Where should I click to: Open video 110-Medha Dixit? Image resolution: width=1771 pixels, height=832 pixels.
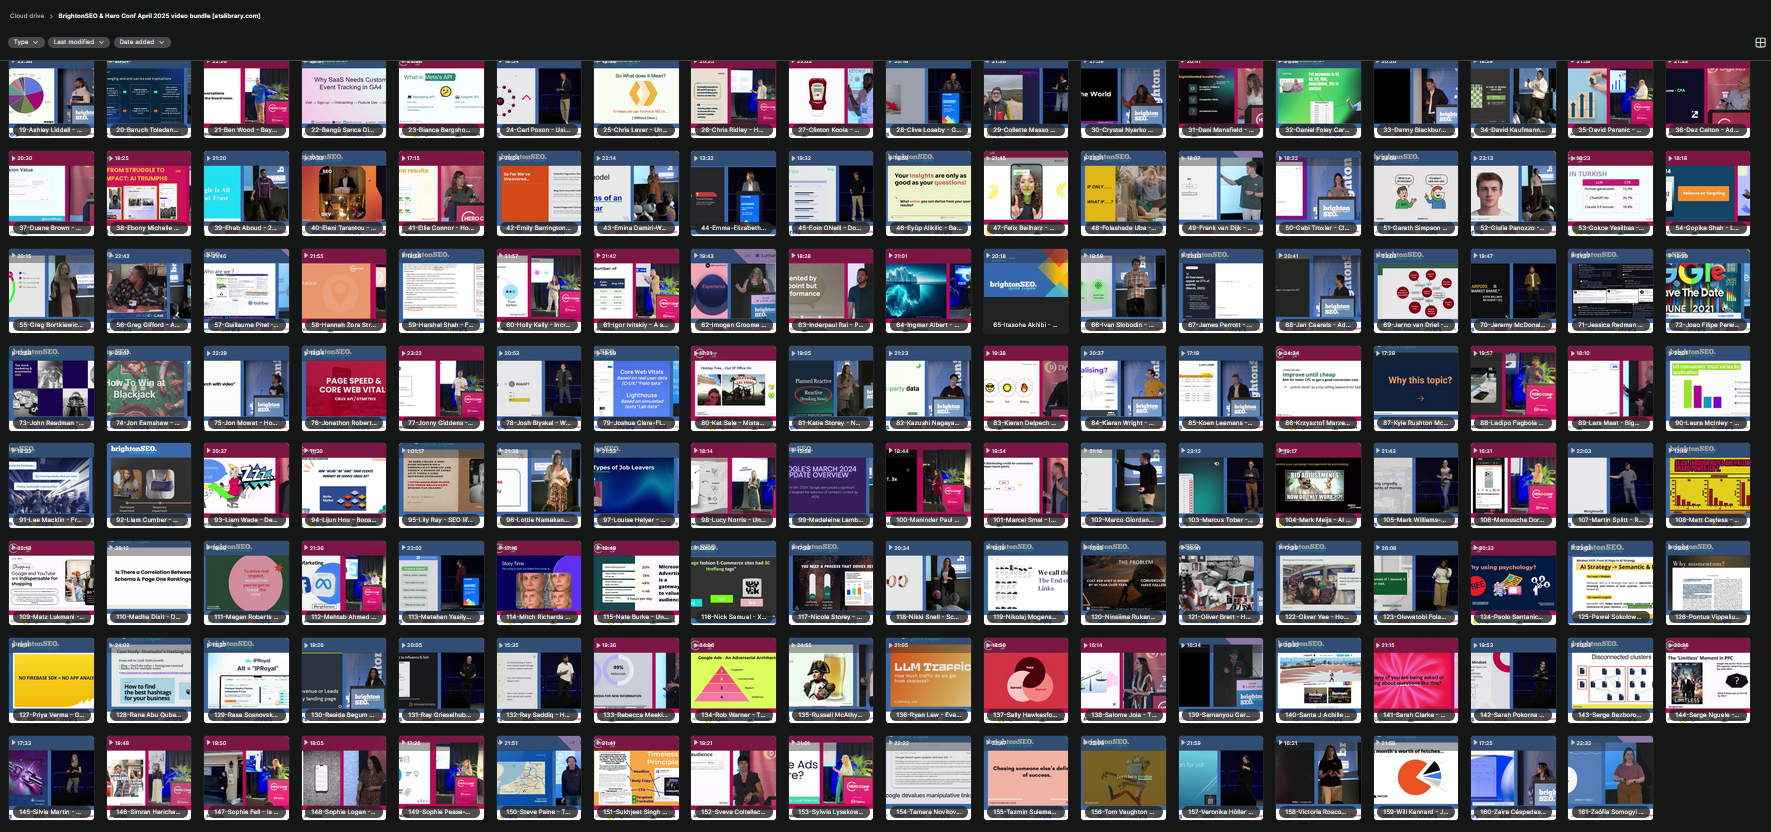coord(148,582)
